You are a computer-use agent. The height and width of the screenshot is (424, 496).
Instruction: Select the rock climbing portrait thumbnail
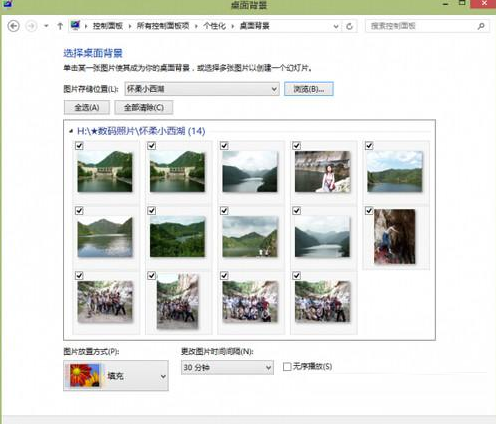coord(395,236)
